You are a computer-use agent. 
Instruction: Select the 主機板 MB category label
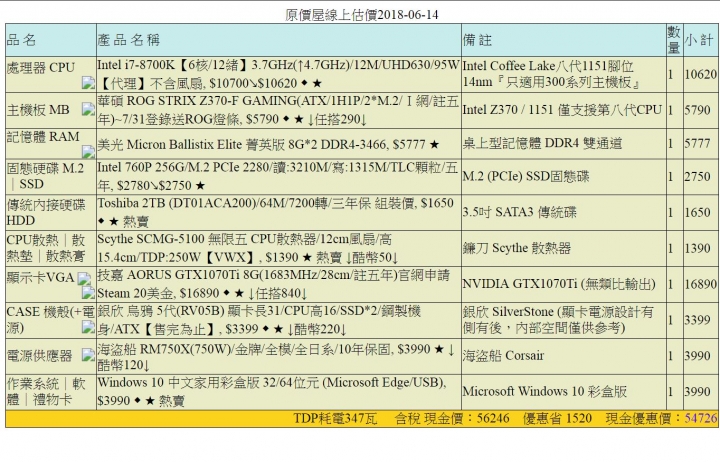[x=38, y=110]
